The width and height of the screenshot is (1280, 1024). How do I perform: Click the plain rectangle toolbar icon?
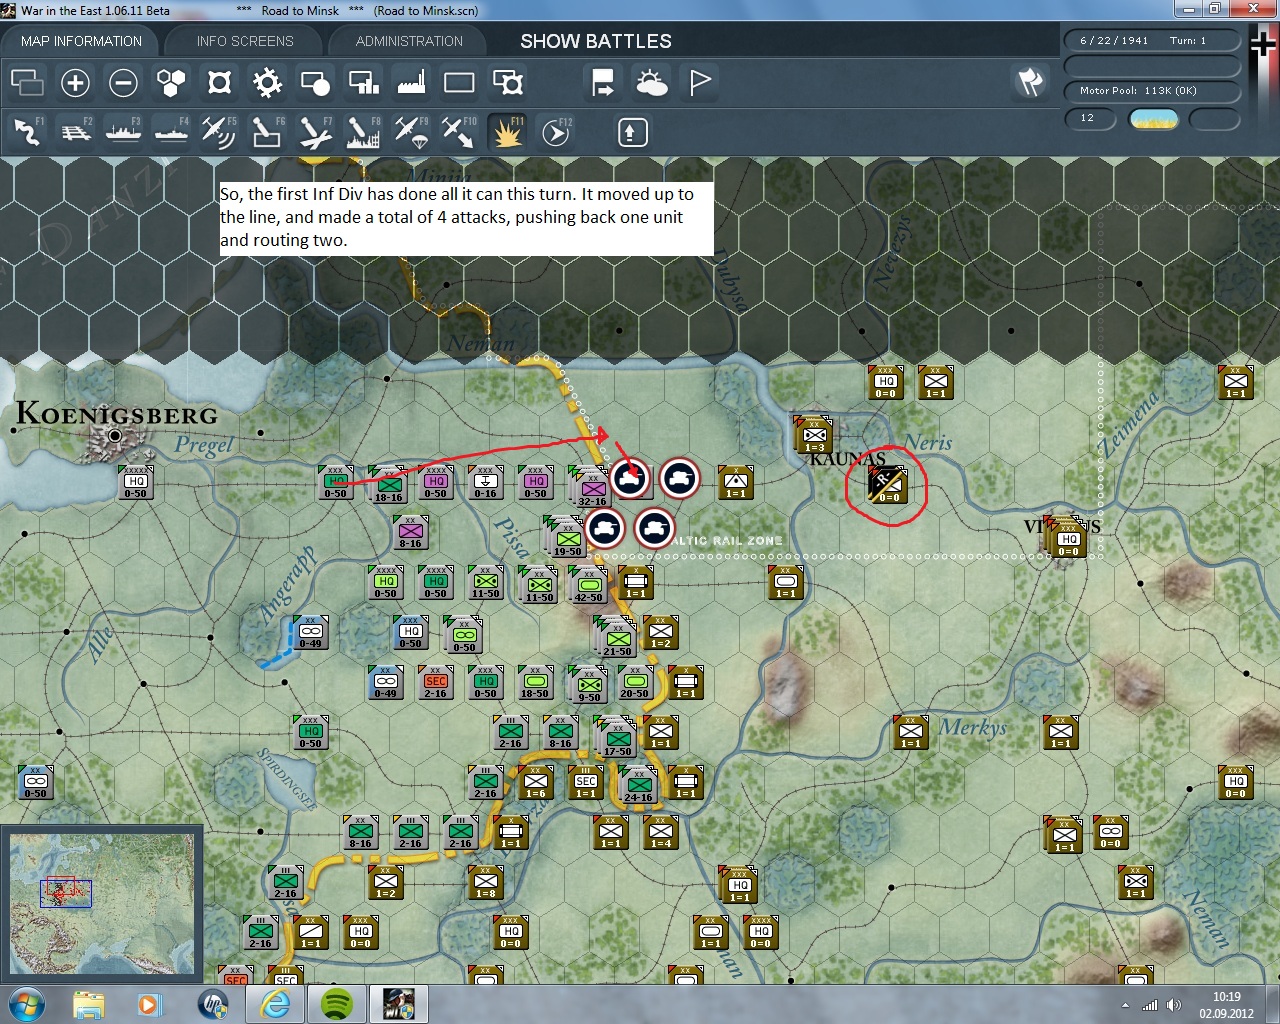459,83
